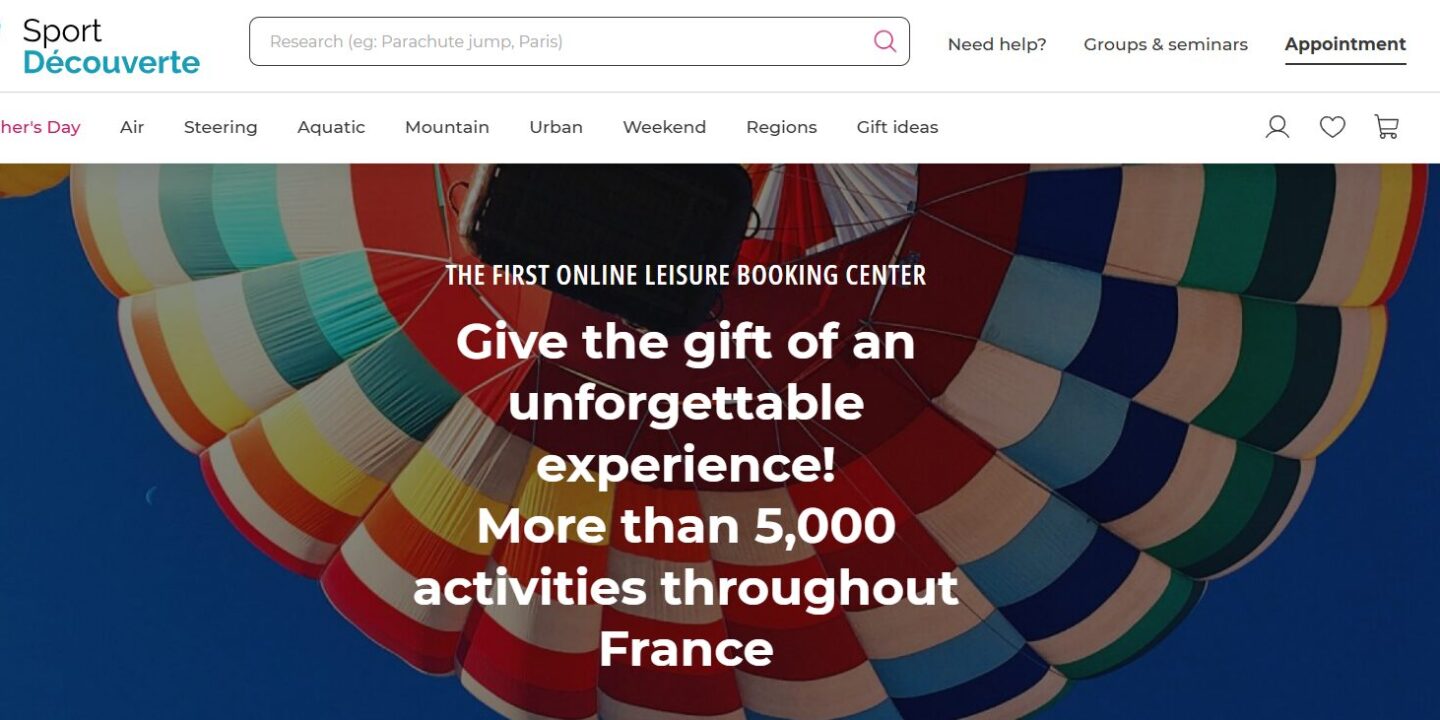Click the magnifying glass search icon

pos(884,41)
